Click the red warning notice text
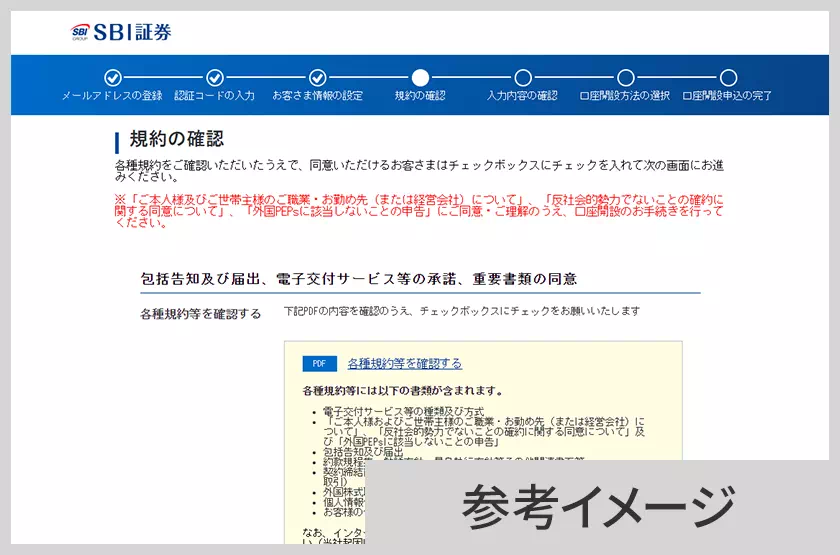Image resolution: width=840 pixels, height=555 pixels. [x=418, y=211]
